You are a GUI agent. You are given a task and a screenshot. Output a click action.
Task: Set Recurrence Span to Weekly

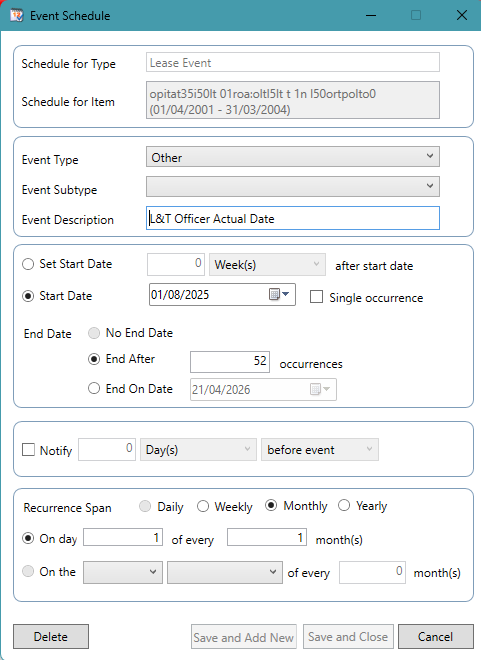[x=203, y=506]
